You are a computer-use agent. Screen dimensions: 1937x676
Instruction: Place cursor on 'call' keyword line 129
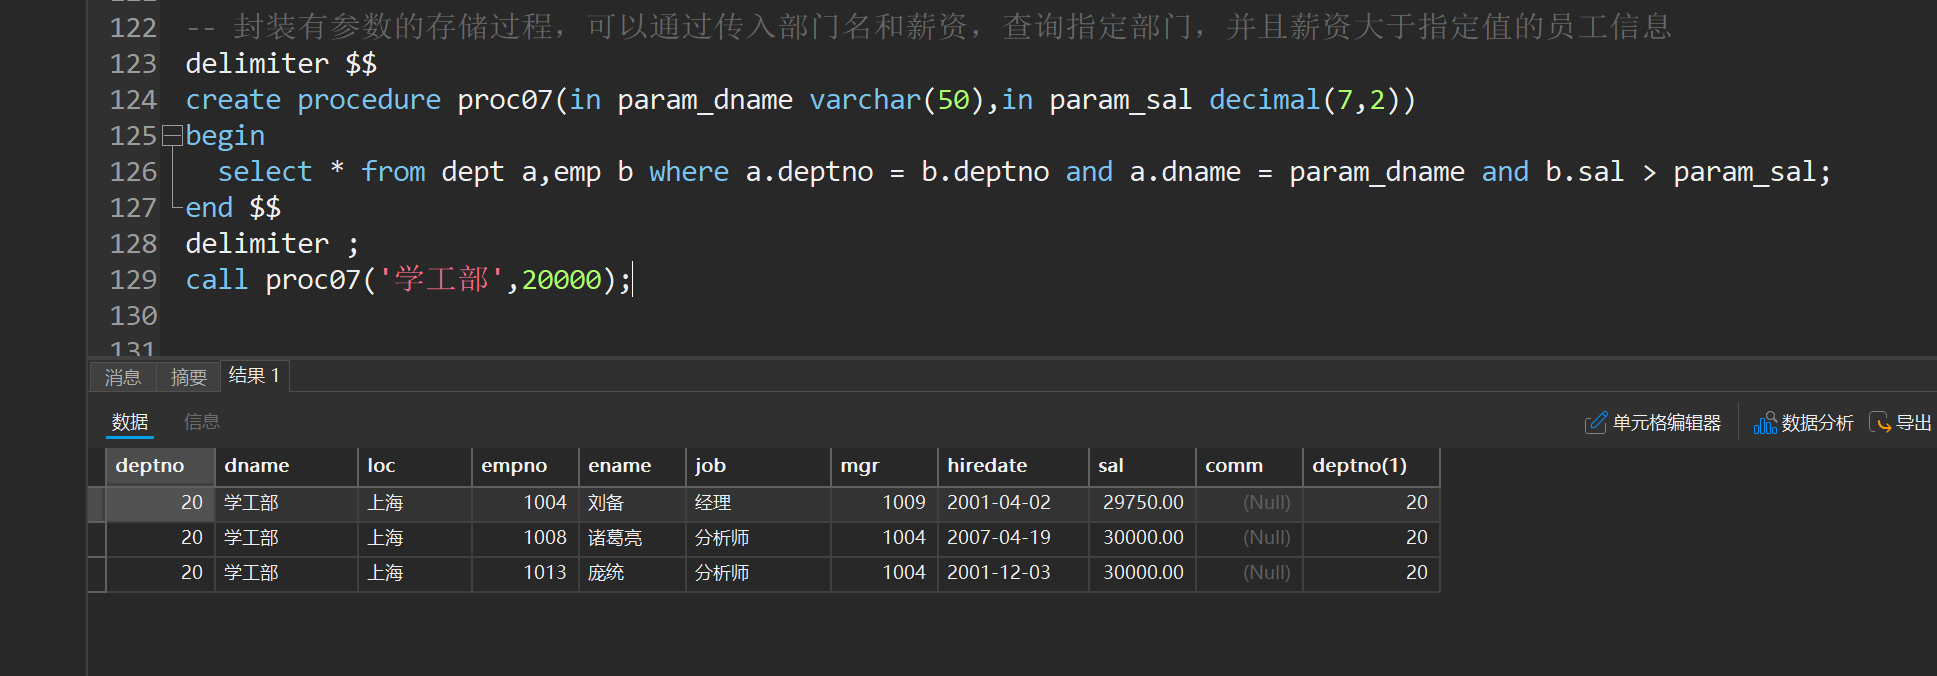pyautogui.click(x=217, y=280)
